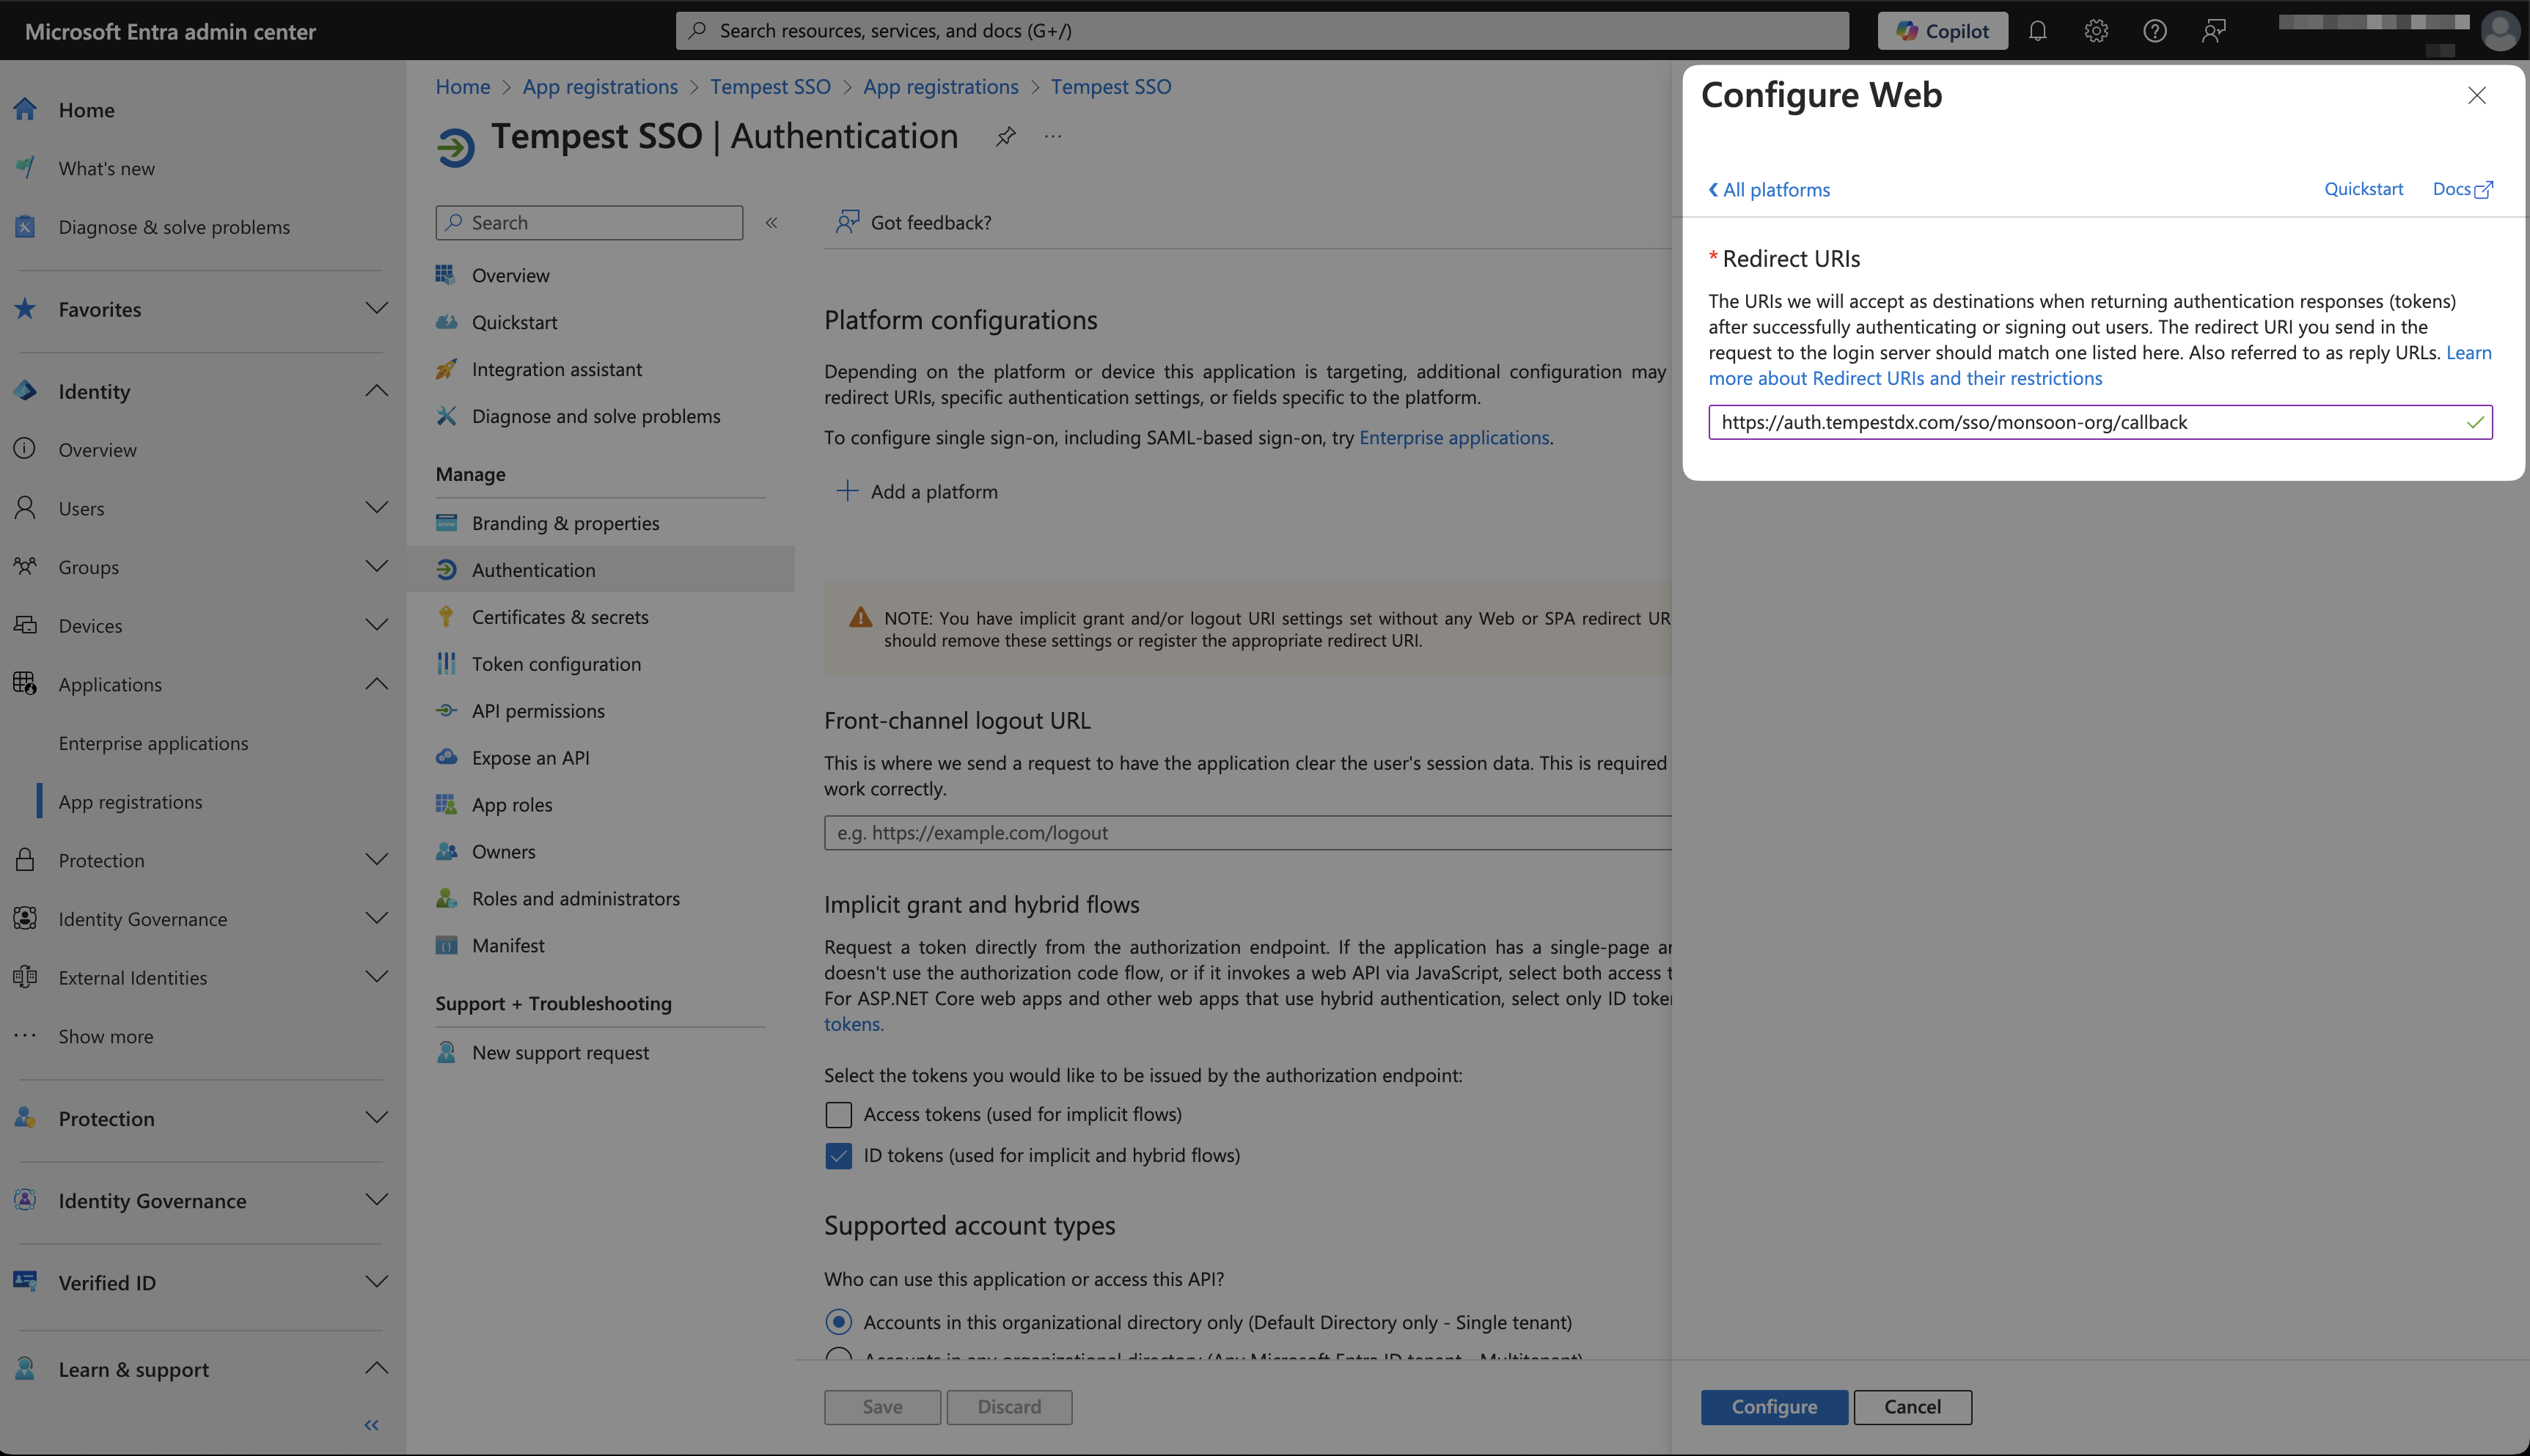Uncheck the ID tokens checkbox
Viewport: 2530px width, 1456px height.
tap(838, 1155)
